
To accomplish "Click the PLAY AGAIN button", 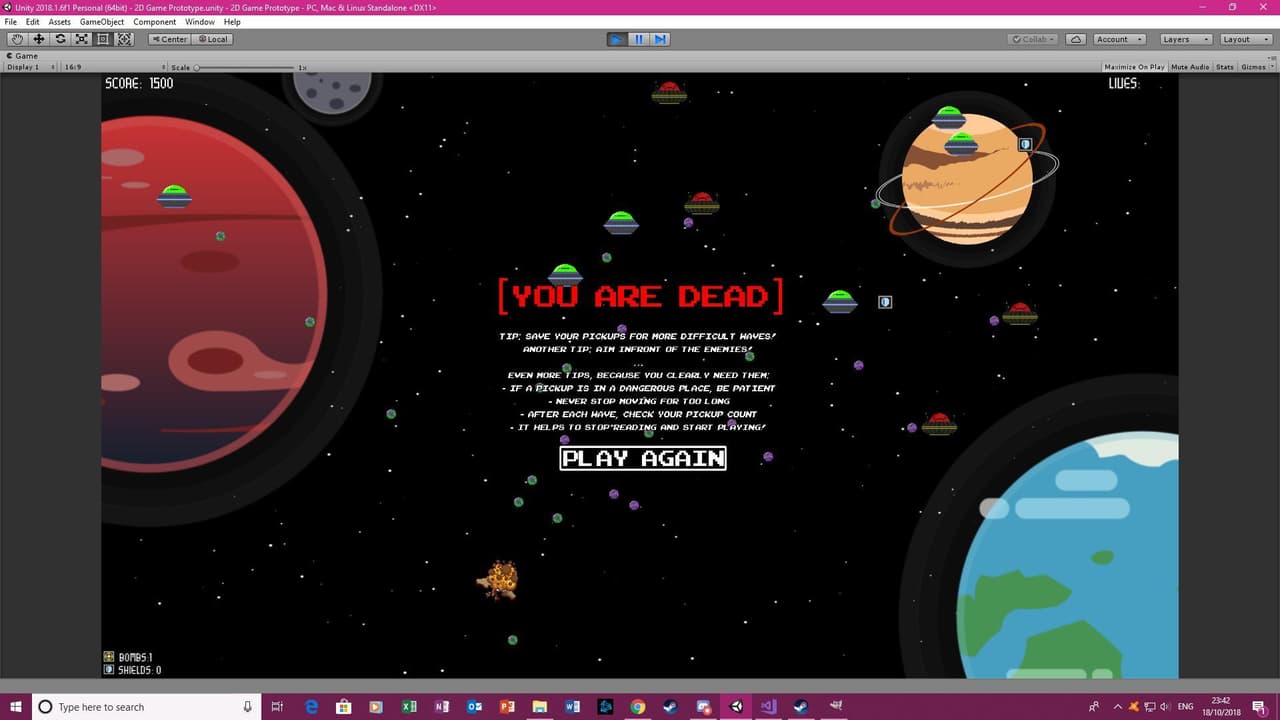I will [643, 458].
